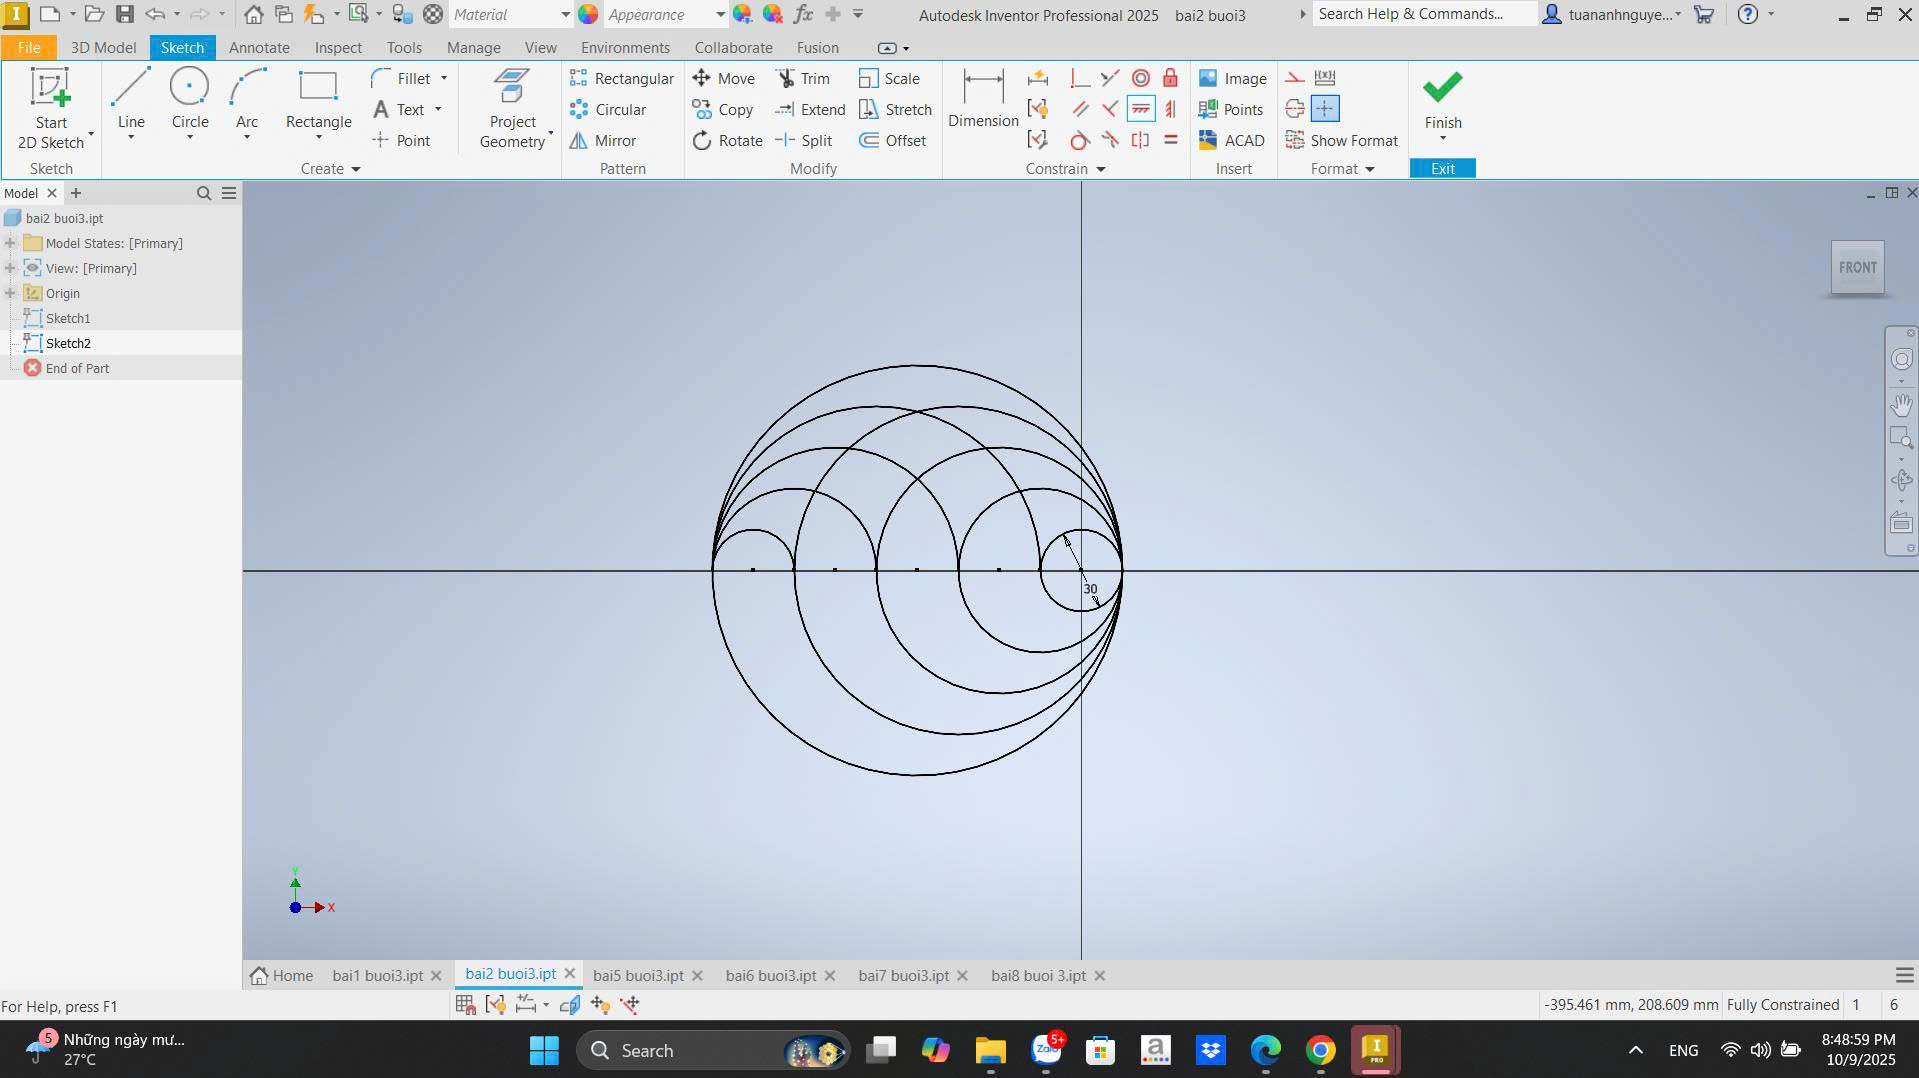Toggle Slice Graphics in status bar
This screenshot has height=1078, width=1919.
point(570,1005)
